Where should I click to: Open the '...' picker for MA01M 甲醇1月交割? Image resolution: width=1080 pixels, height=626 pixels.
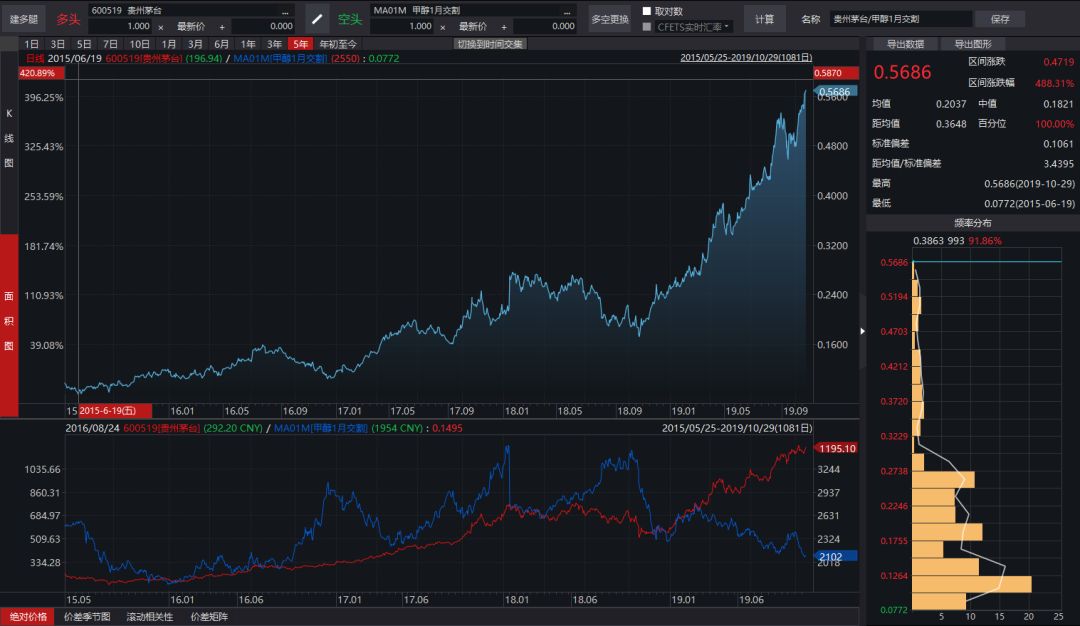click(567, 10)
